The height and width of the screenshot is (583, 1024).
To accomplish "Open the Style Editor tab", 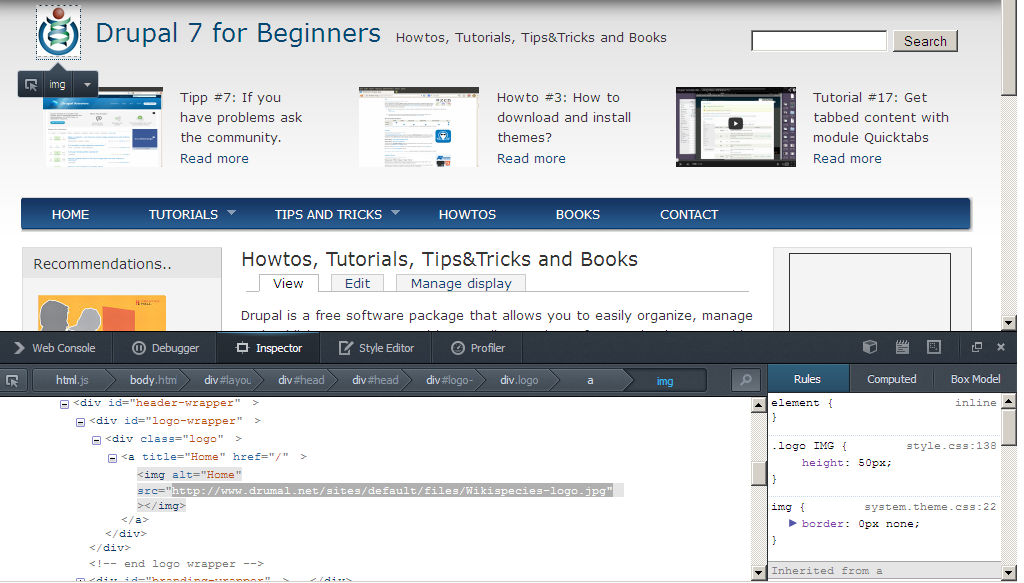I will tap(376, 348).
